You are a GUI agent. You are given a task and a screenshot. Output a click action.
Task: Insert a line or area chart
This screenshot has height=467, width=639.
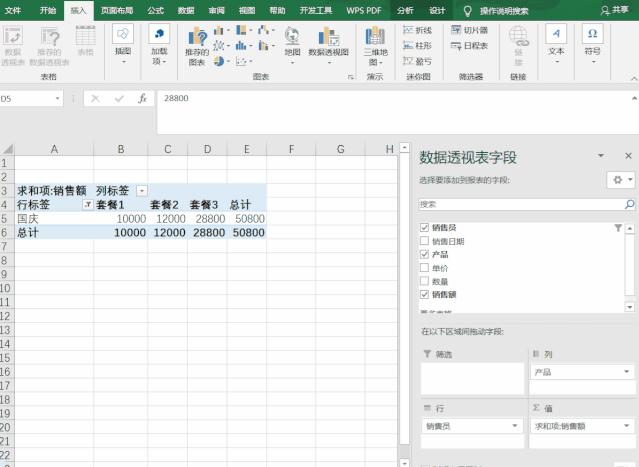221,46
